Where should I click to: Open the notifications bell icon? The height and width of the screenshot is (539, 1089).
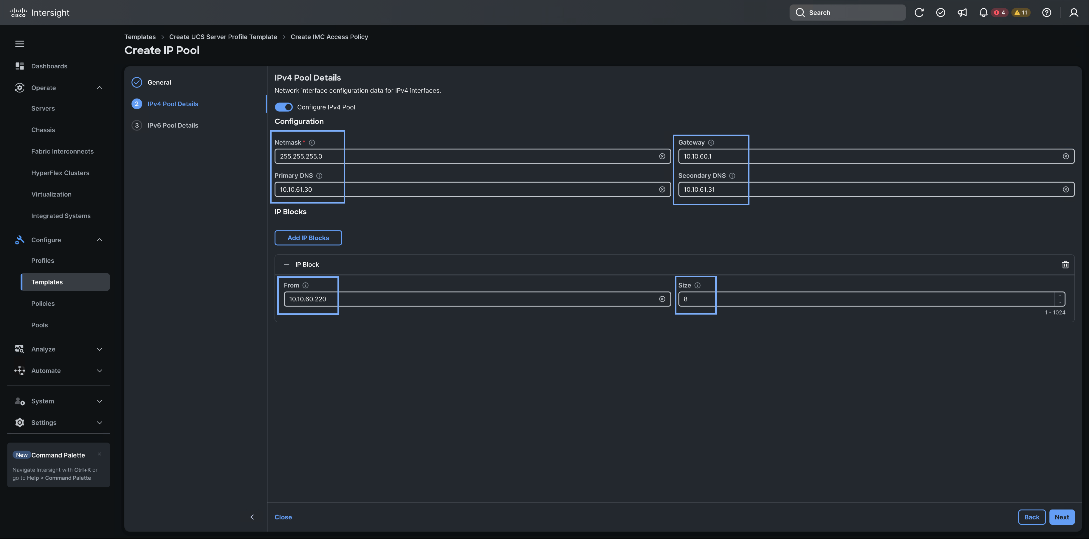pyautogui.click(x=983, y=13)
